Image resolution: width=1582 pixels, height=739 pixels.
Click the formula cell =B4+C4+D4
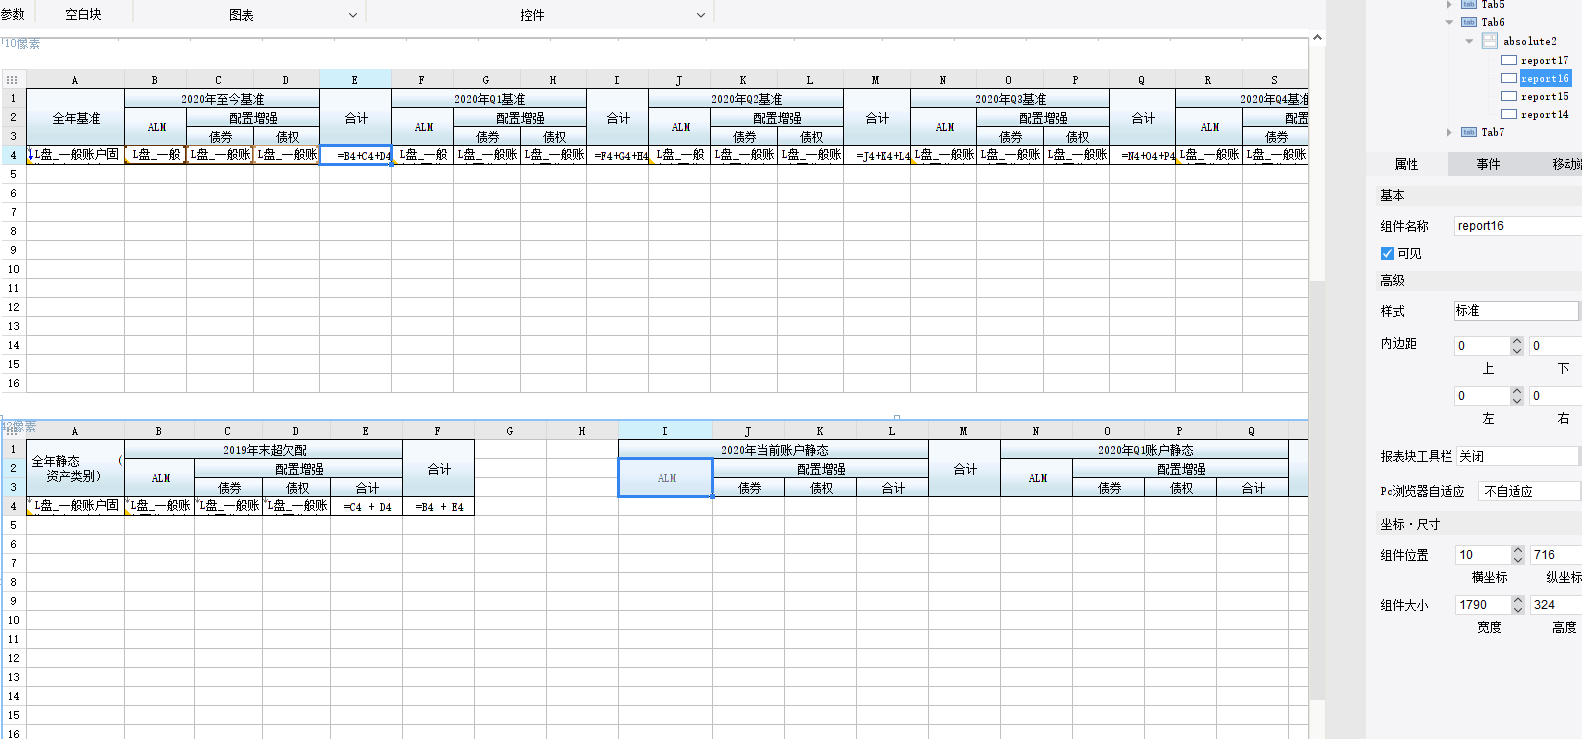(x=355, y=155)
